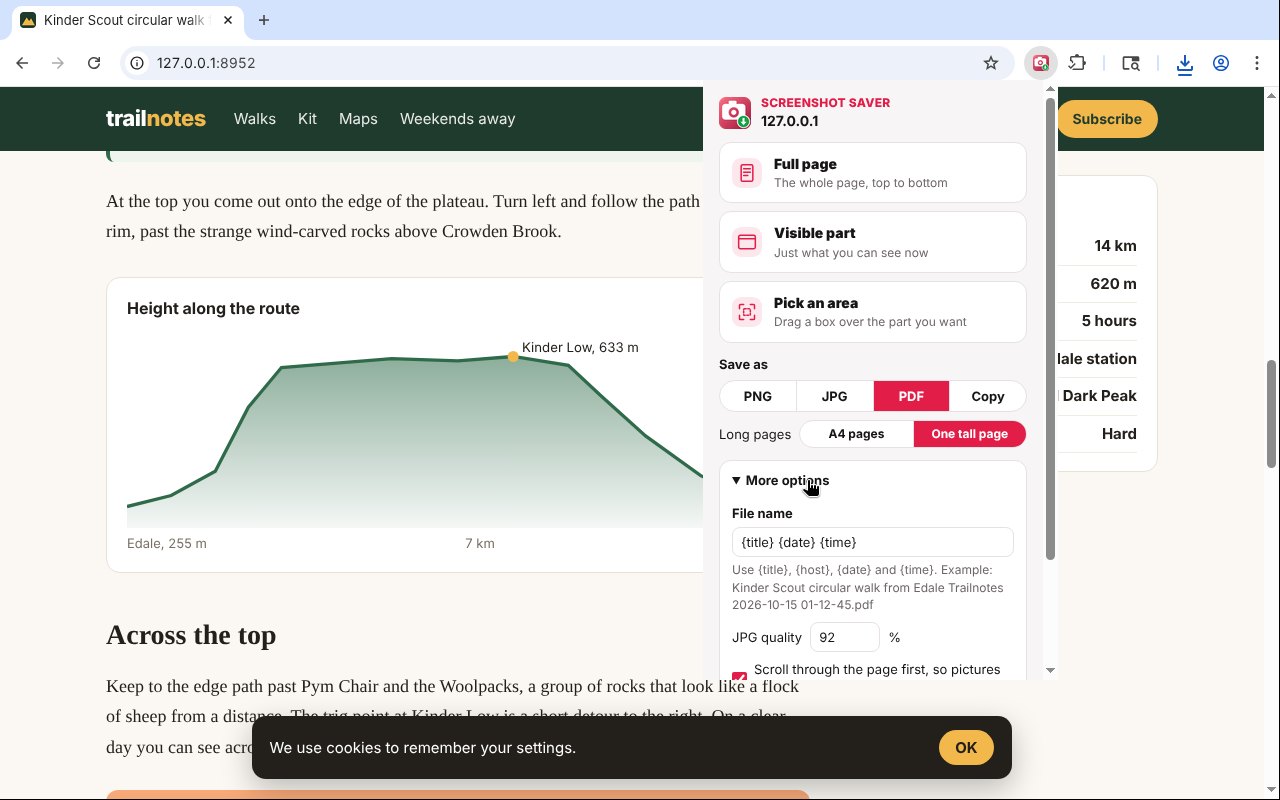This screenshot has height=800, width=1280.
Task: Select JPG as the save format
Action: pos(834,396)
